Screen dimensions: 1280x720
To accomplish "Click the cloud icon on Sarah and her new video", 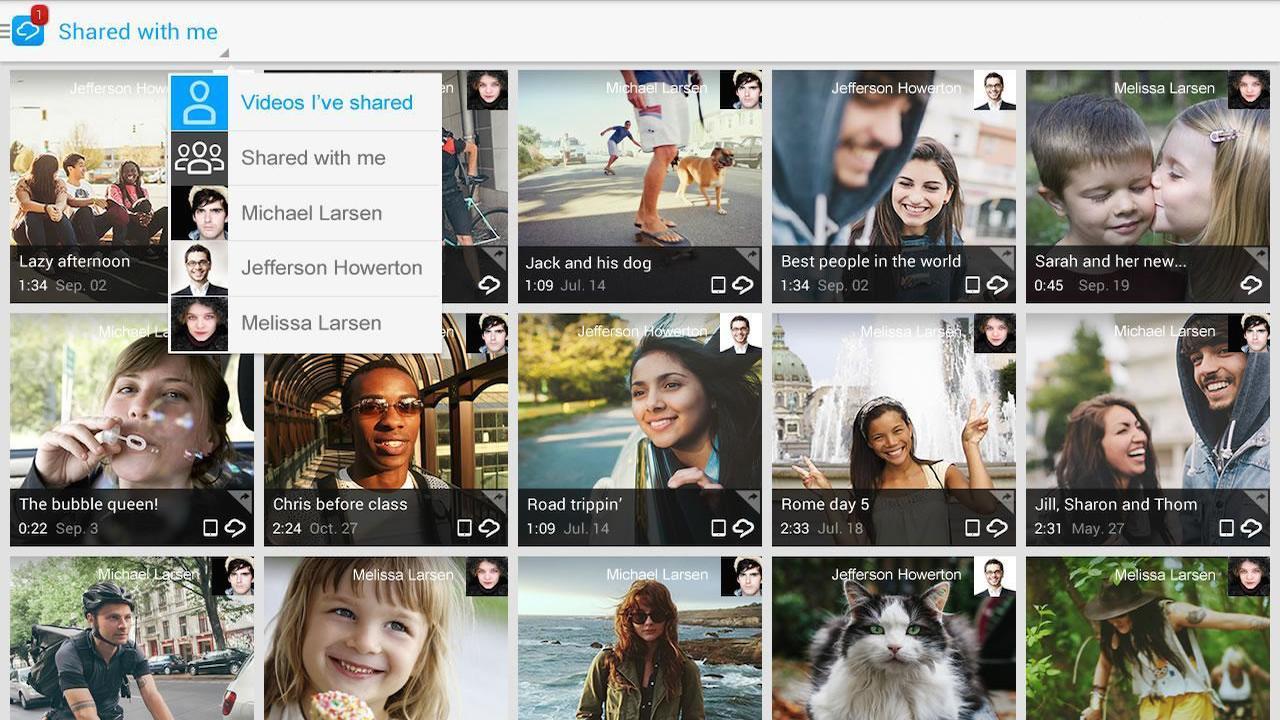I will [x=1251, y=284].
